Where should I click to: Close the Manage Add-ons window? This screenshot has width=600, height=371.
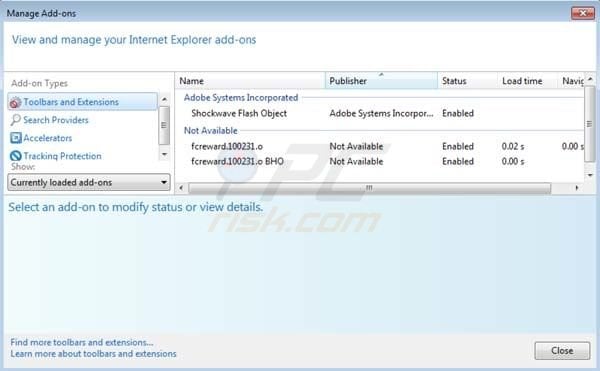pyautogui.click(x=583, y=13)
